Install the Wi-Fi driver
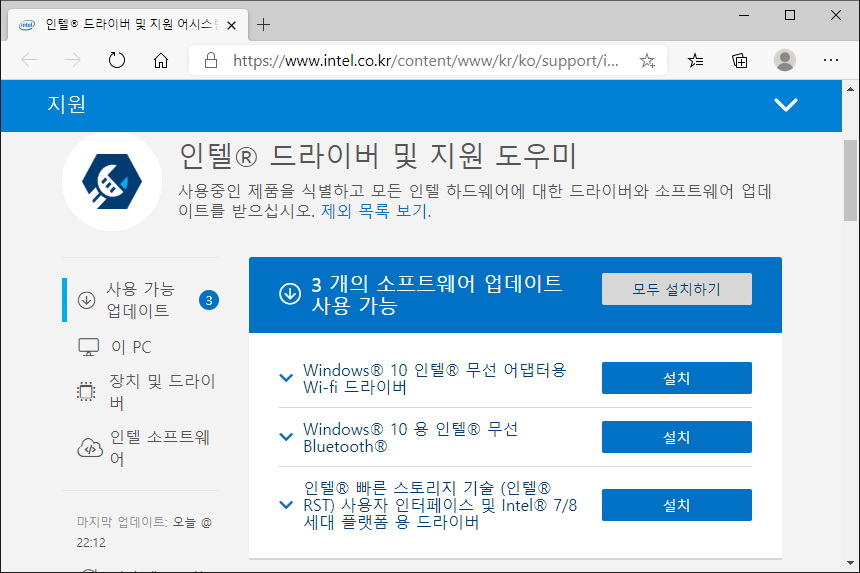 [676, 378]
